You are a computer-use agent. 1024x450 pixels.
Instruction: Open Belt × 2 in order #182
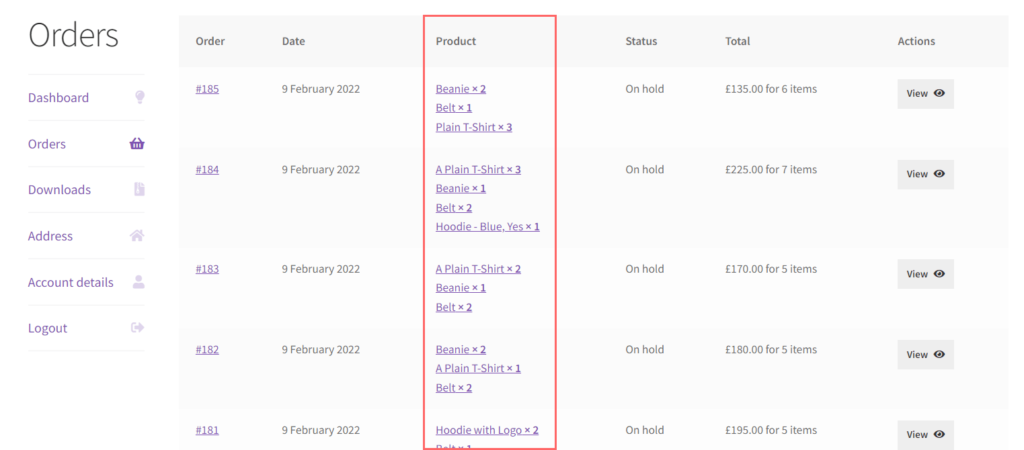point(454,389)
